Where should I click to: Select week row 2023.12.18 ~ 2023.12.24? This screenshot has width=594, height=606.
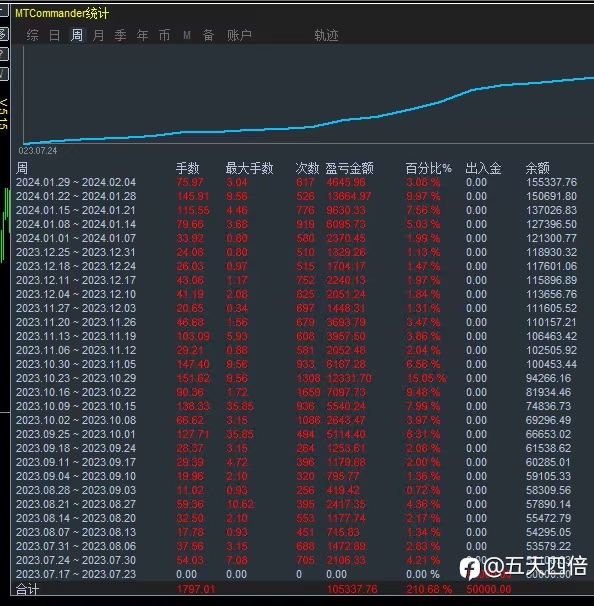click(296, 266)
